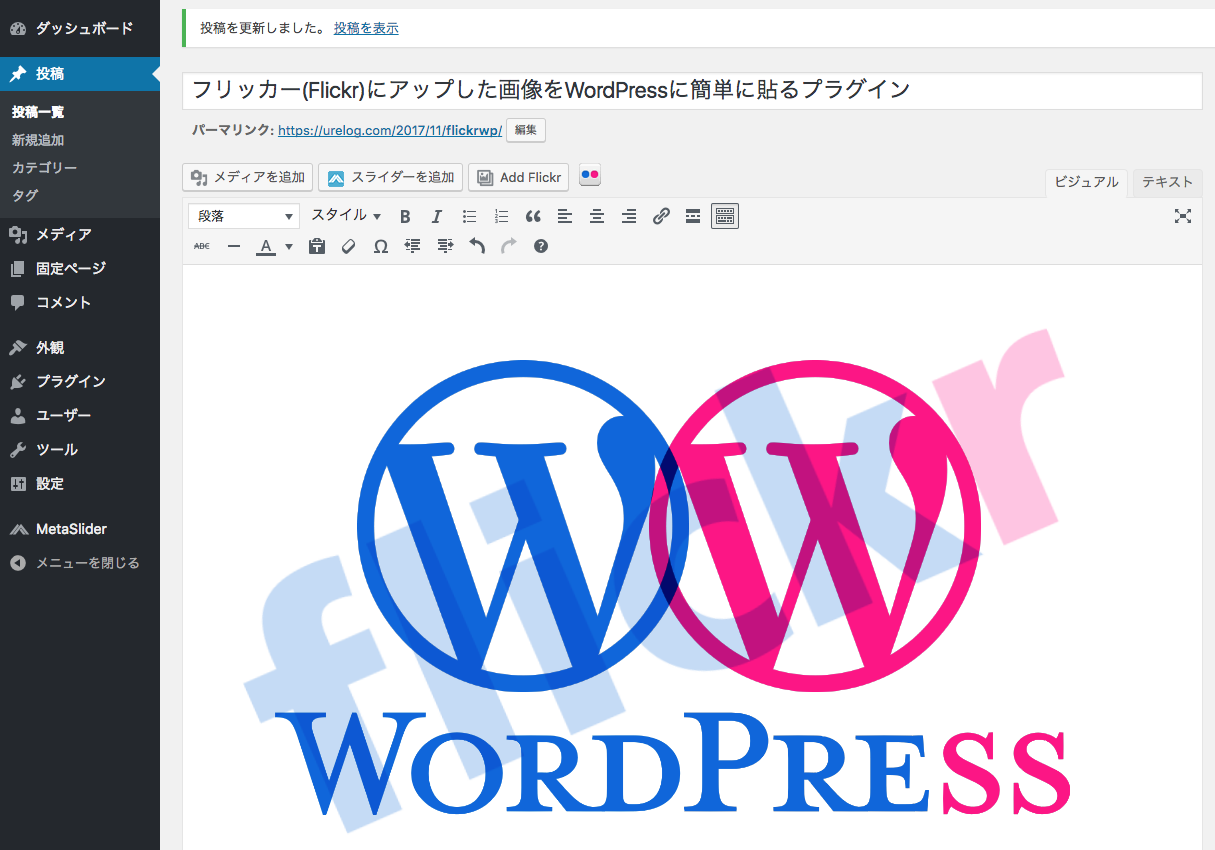Open 設定 settings menu
This screenshot has width=1215, height=850.
[80, 484]
